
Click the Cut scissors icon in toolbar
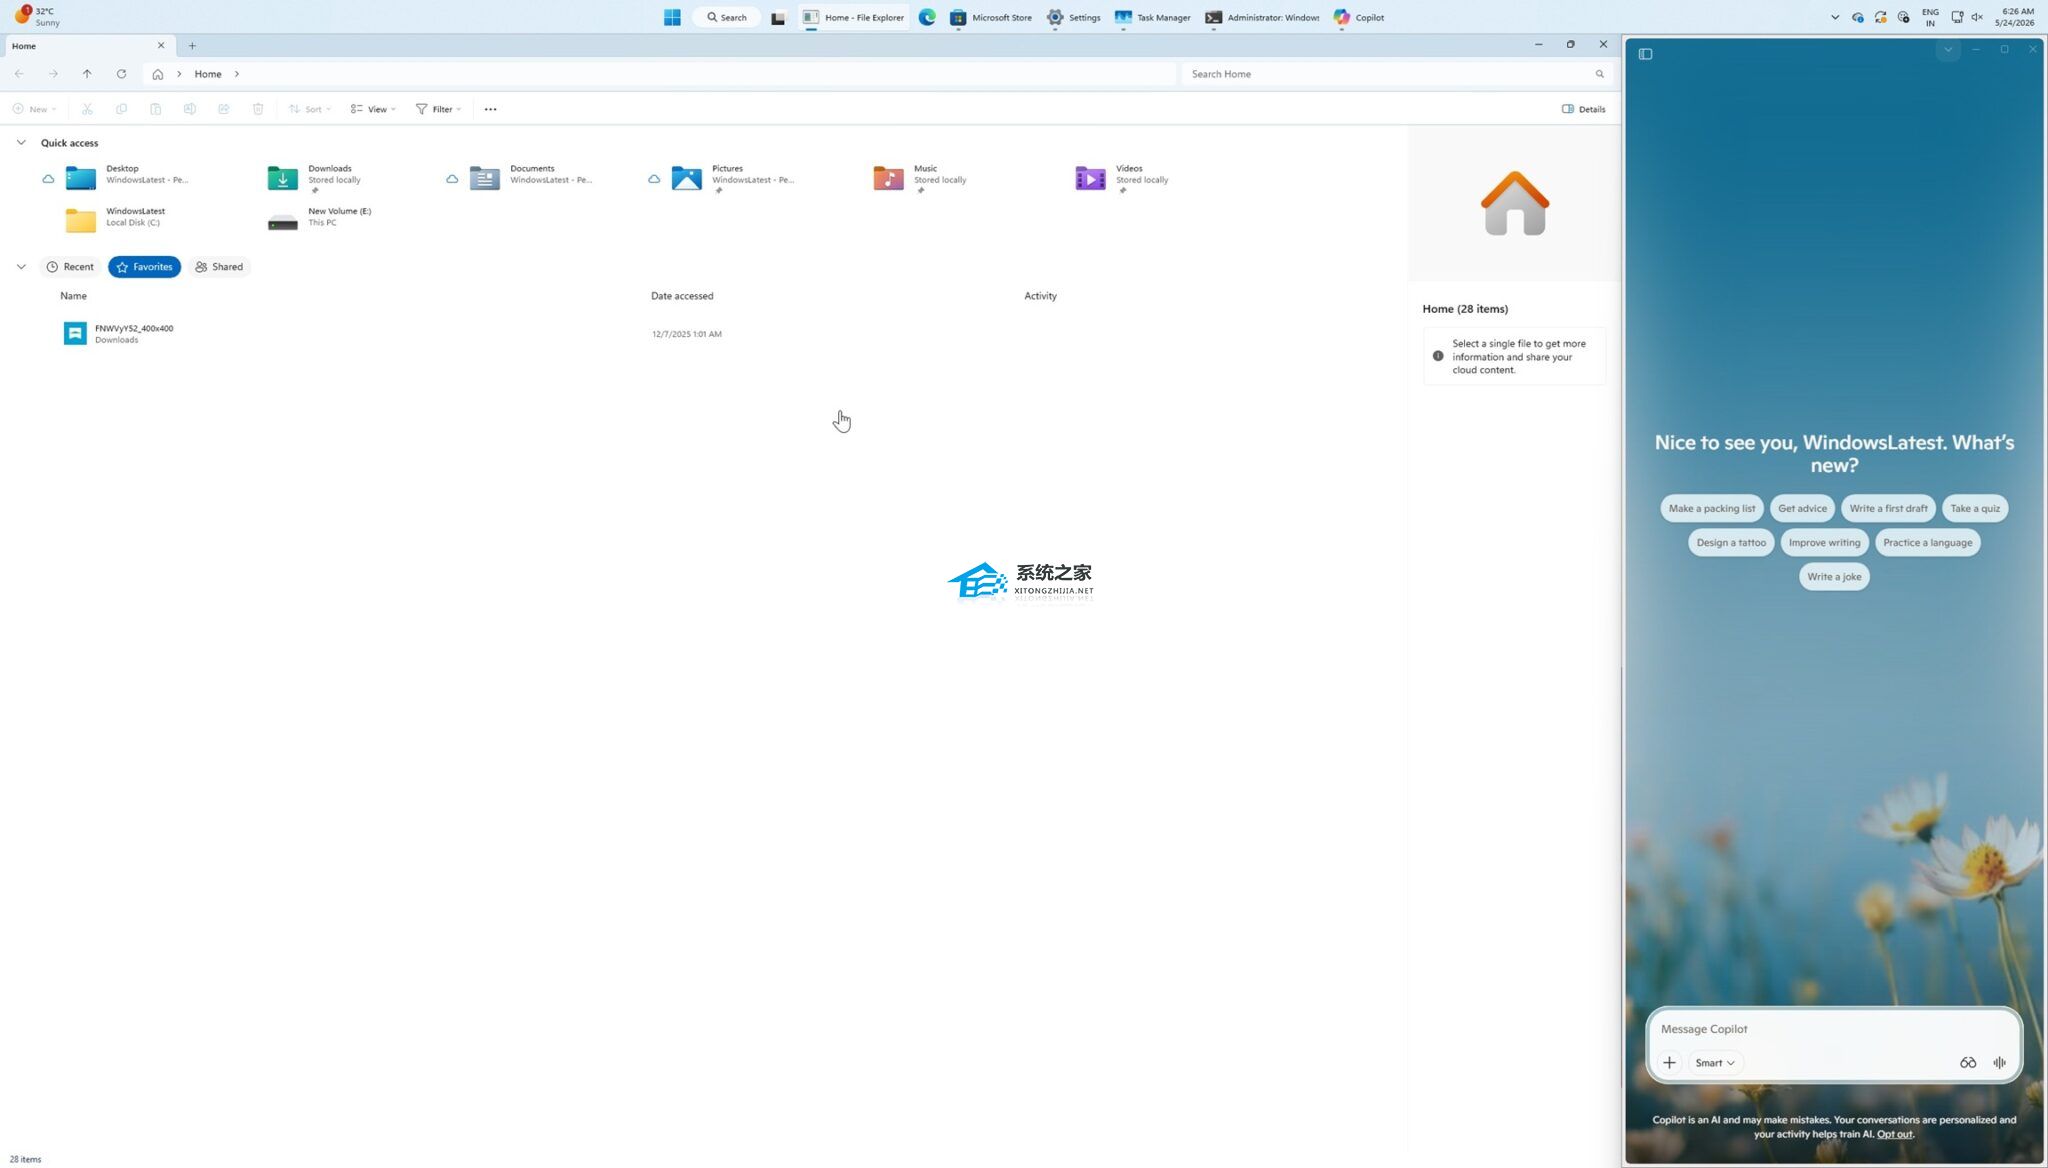coord(87,109)
